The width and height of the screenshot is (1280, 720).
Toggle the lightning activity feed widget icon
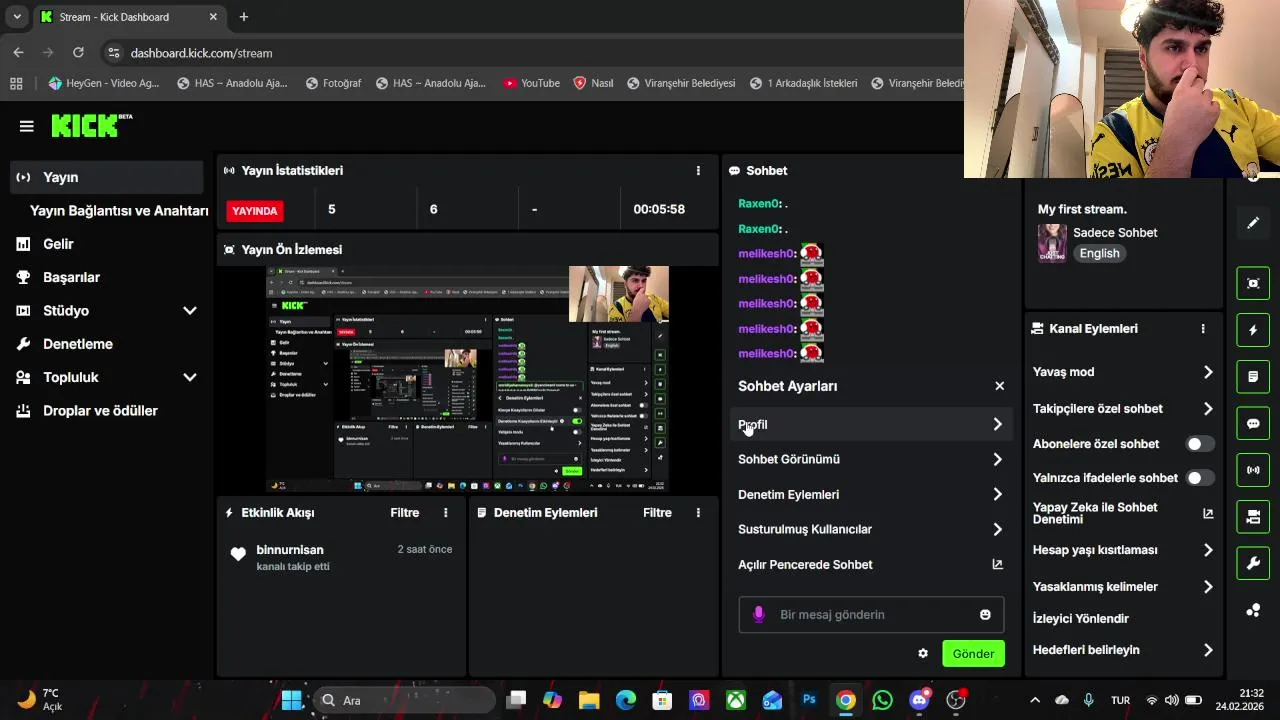pos(1253,330)
